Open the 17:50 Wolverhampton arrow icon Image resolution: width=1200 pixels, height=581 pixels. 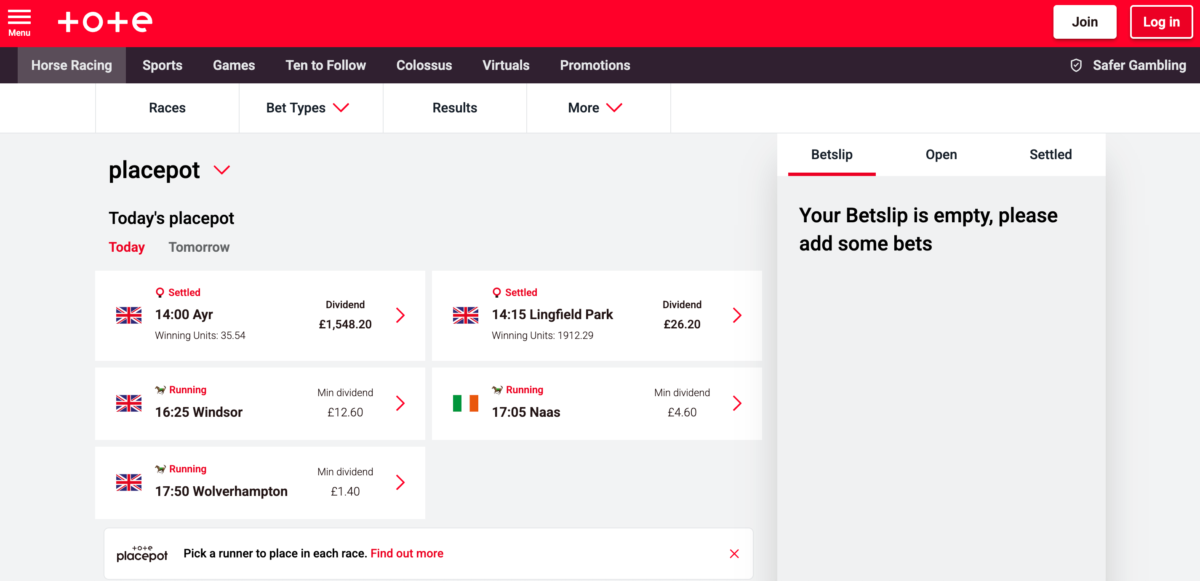pyautogui.click(x=400, y=482)
